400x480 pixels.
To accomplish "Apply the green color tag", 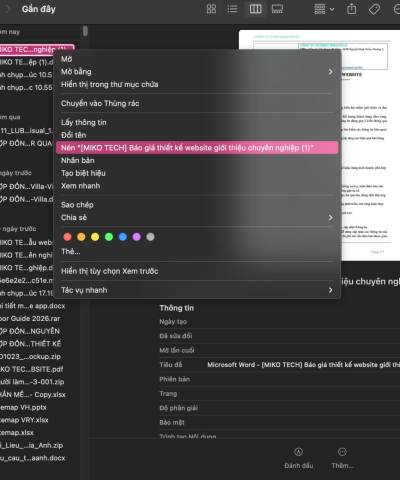I will click(109, 237).
